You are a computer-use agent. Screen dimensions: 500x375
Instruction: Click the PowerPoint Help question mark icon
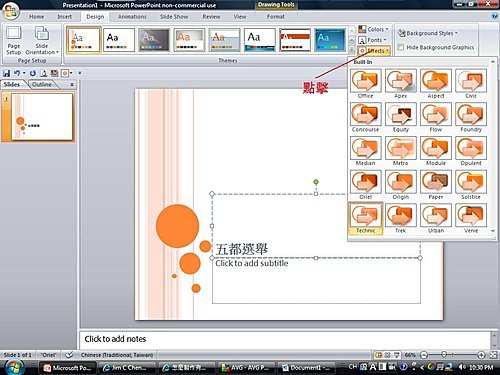(495, 16)
